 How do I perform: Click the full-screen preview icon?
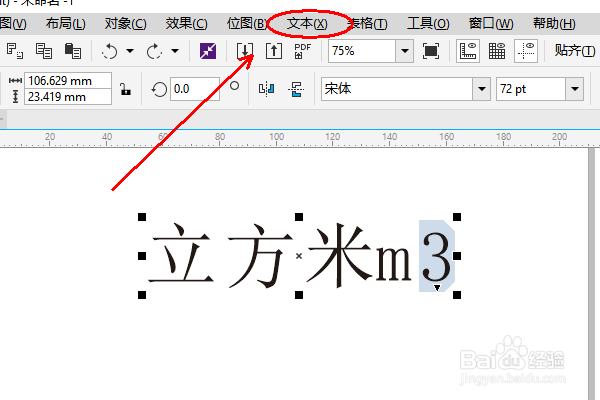point(431,51)
